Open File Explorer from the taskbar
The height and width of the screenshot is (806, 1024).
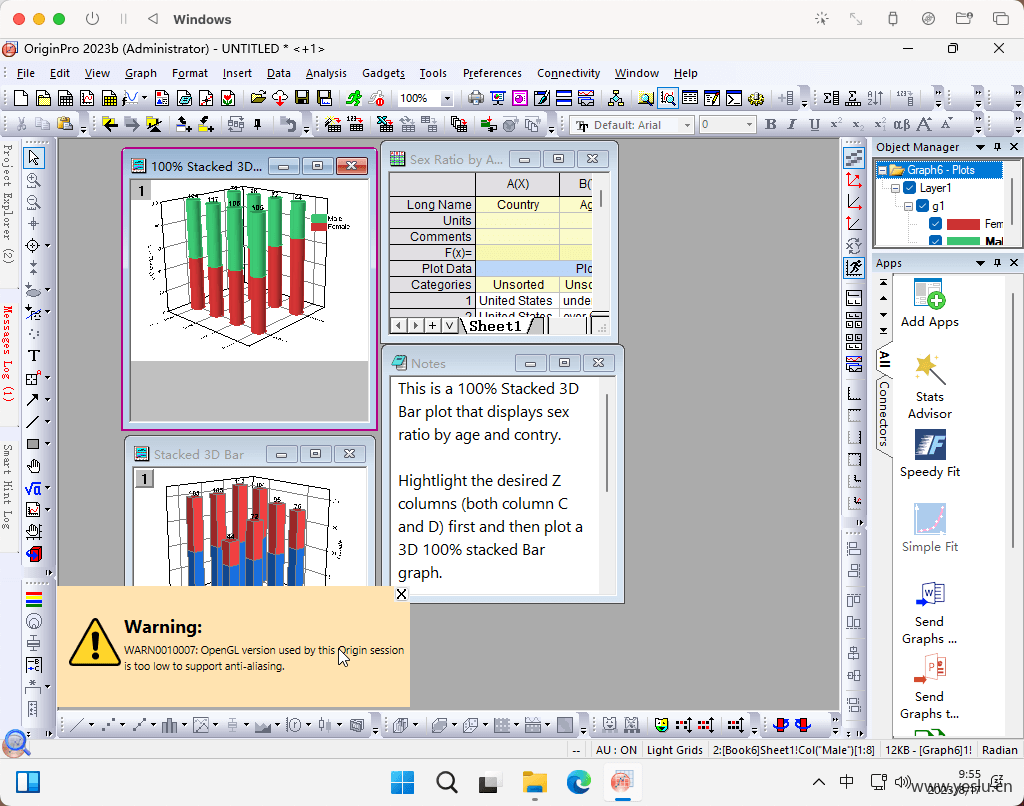[535, 782]
